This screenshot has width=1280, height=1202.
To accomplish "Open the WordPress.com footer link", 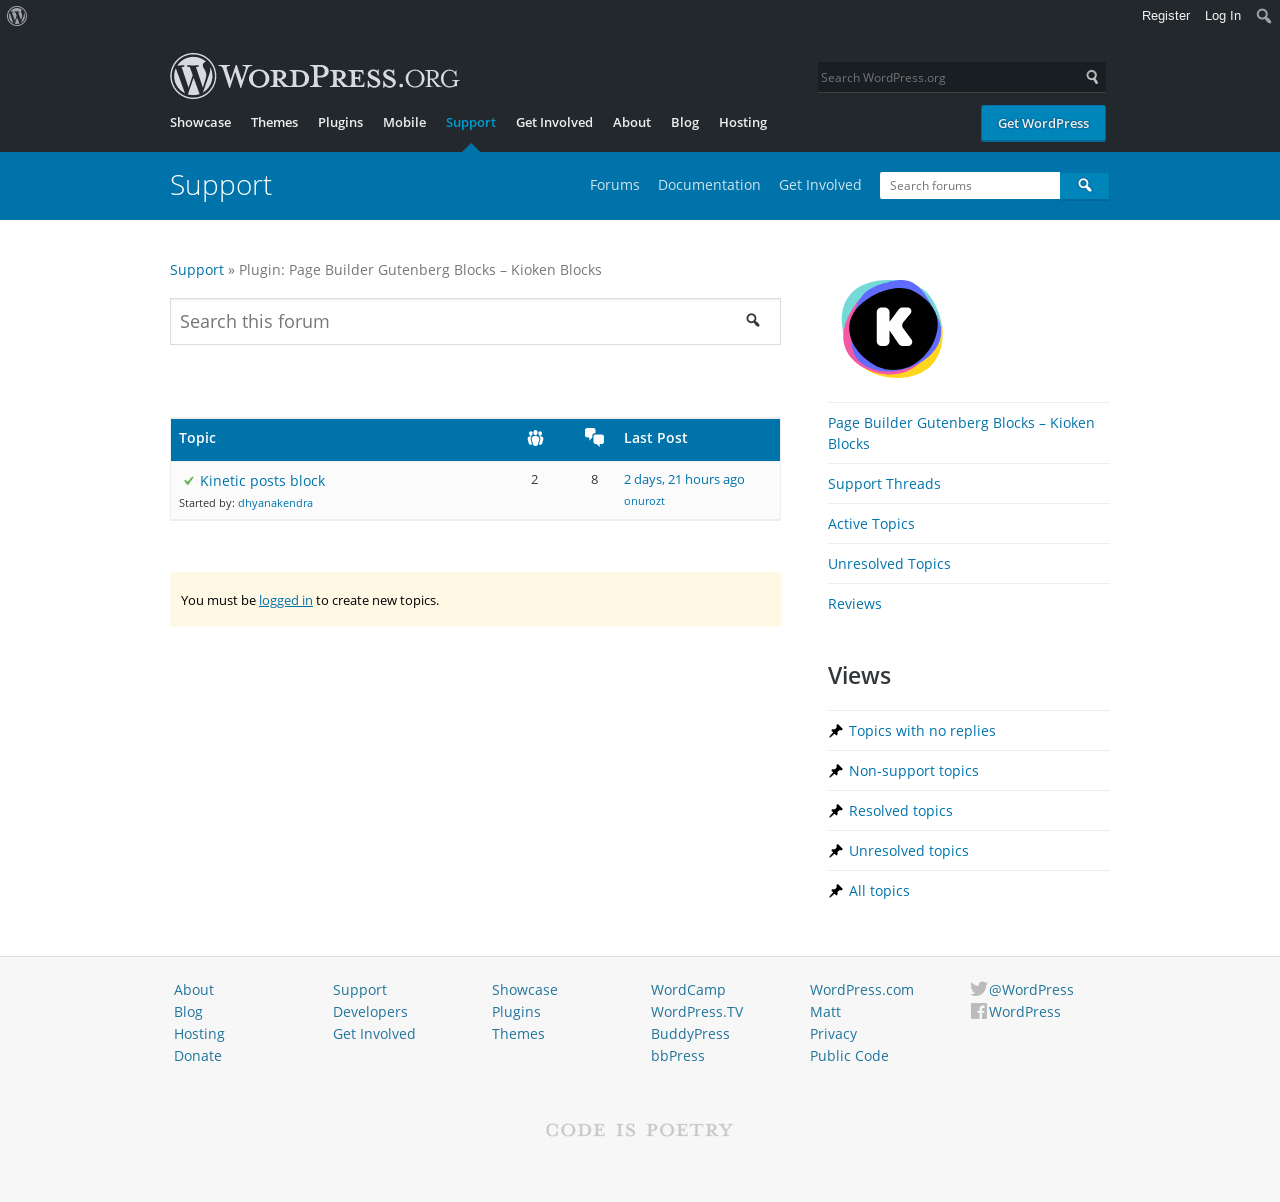I will [862, 990].
